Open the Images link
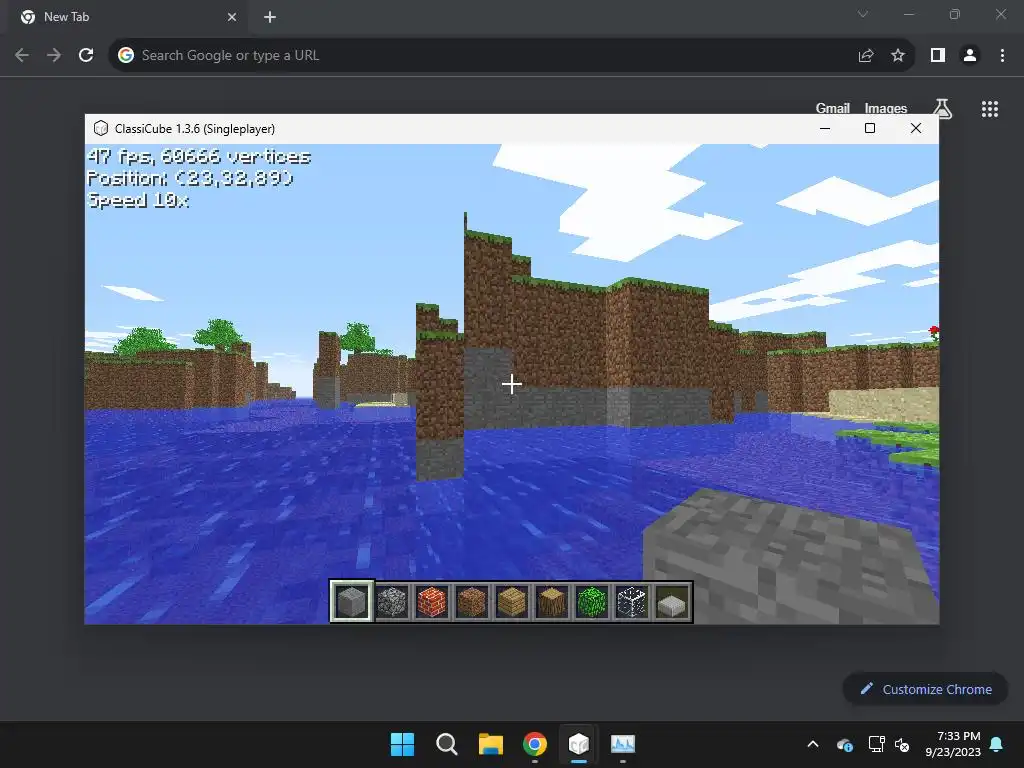 [x=886, y=108]
